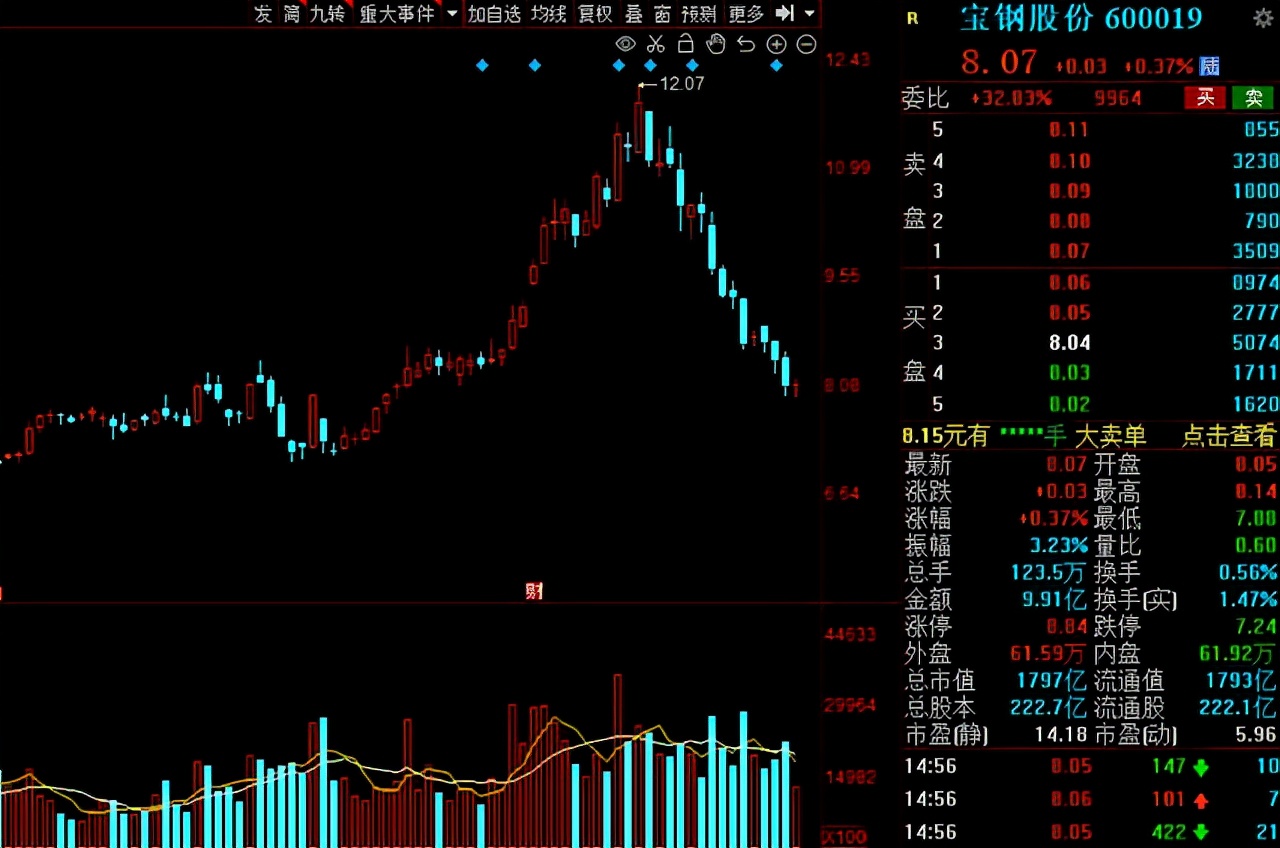
Task: Click the 振幅 value 3.23%
Action: pos(1059,546)
